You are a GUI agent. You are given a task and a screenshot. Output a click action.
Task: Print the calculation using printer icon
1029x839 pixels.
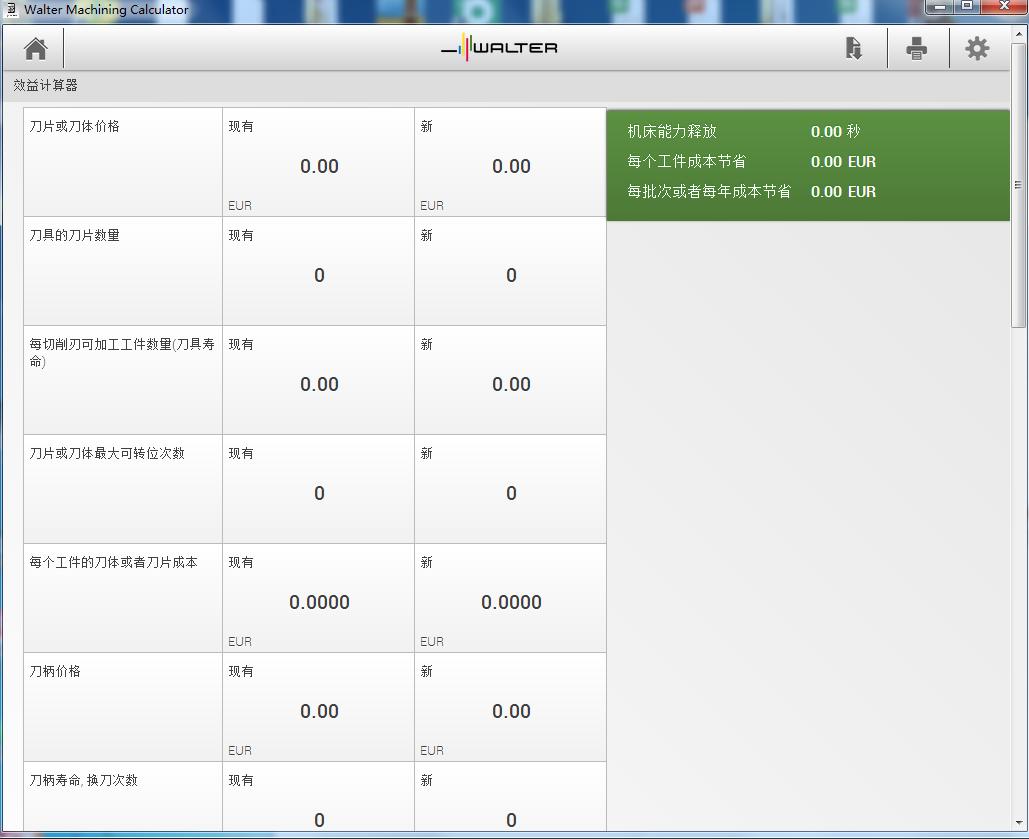[x=916, y=48]
